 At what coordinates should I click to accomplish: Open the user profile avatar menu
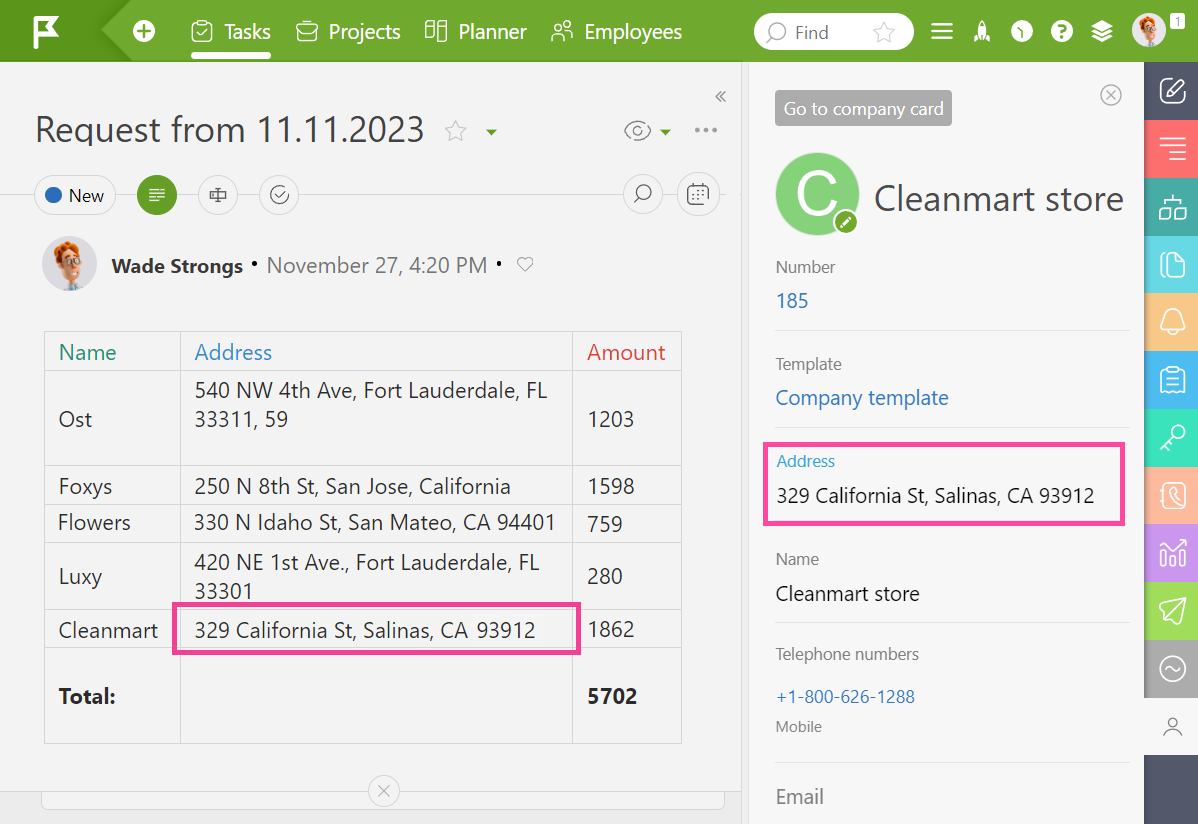(x=1148, y=31)
